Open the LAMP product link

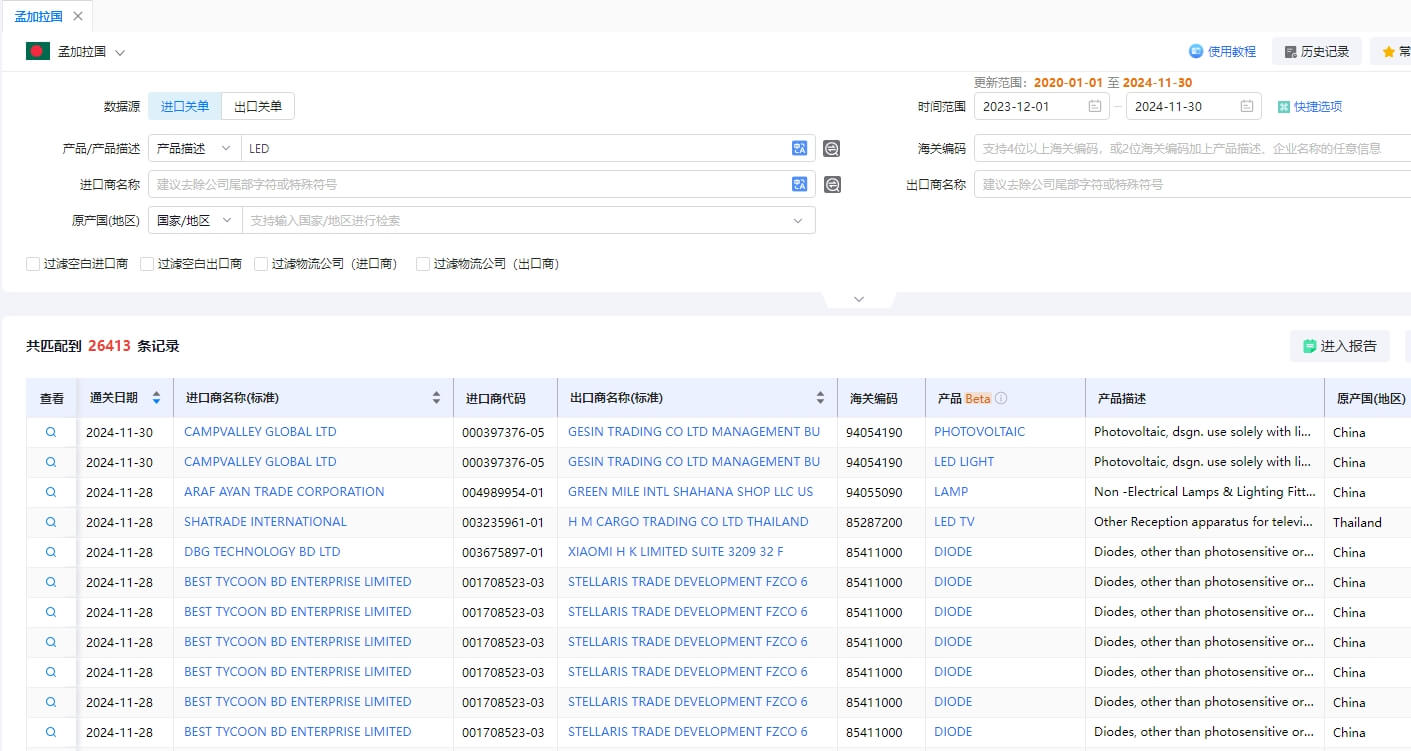[951, 491]
